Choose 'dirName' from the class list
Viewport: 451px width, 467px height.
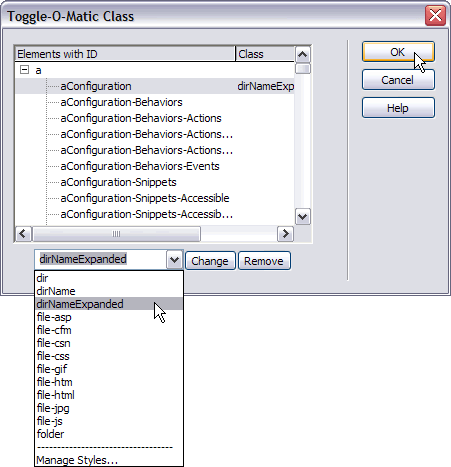(x=109, y=291)
